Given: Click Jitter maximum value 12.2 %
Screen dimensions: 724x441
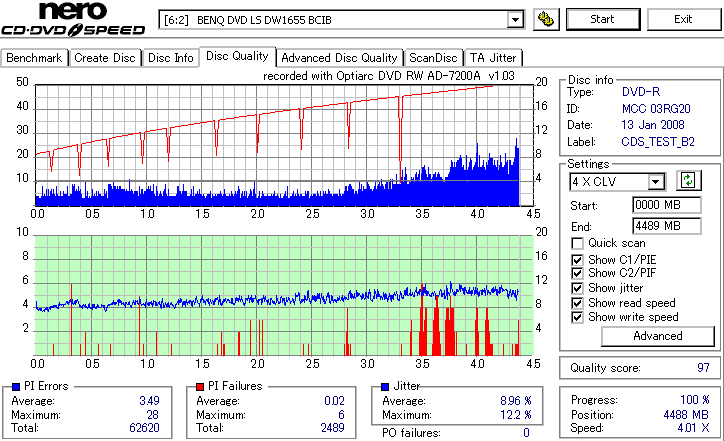Looking at the screenshot, I should coord(516,415).
